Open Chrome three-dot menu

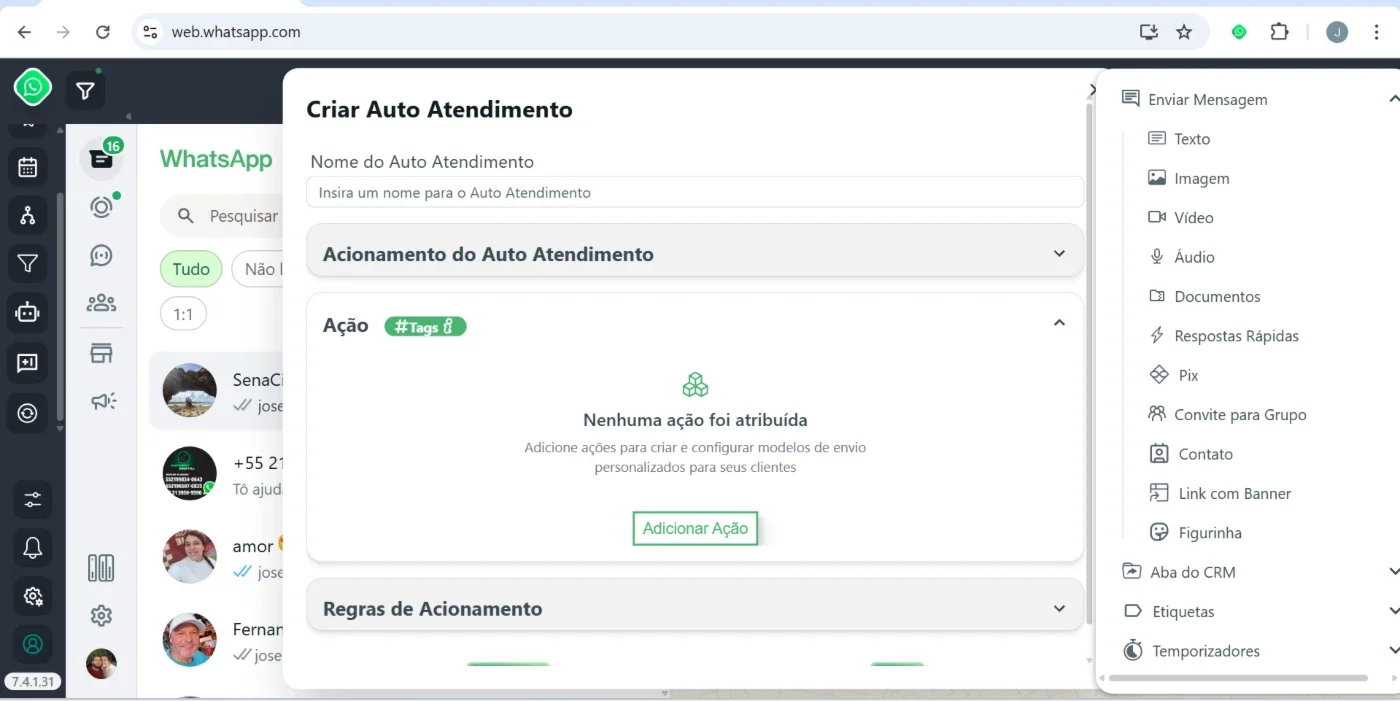[x=1377, y=32]
